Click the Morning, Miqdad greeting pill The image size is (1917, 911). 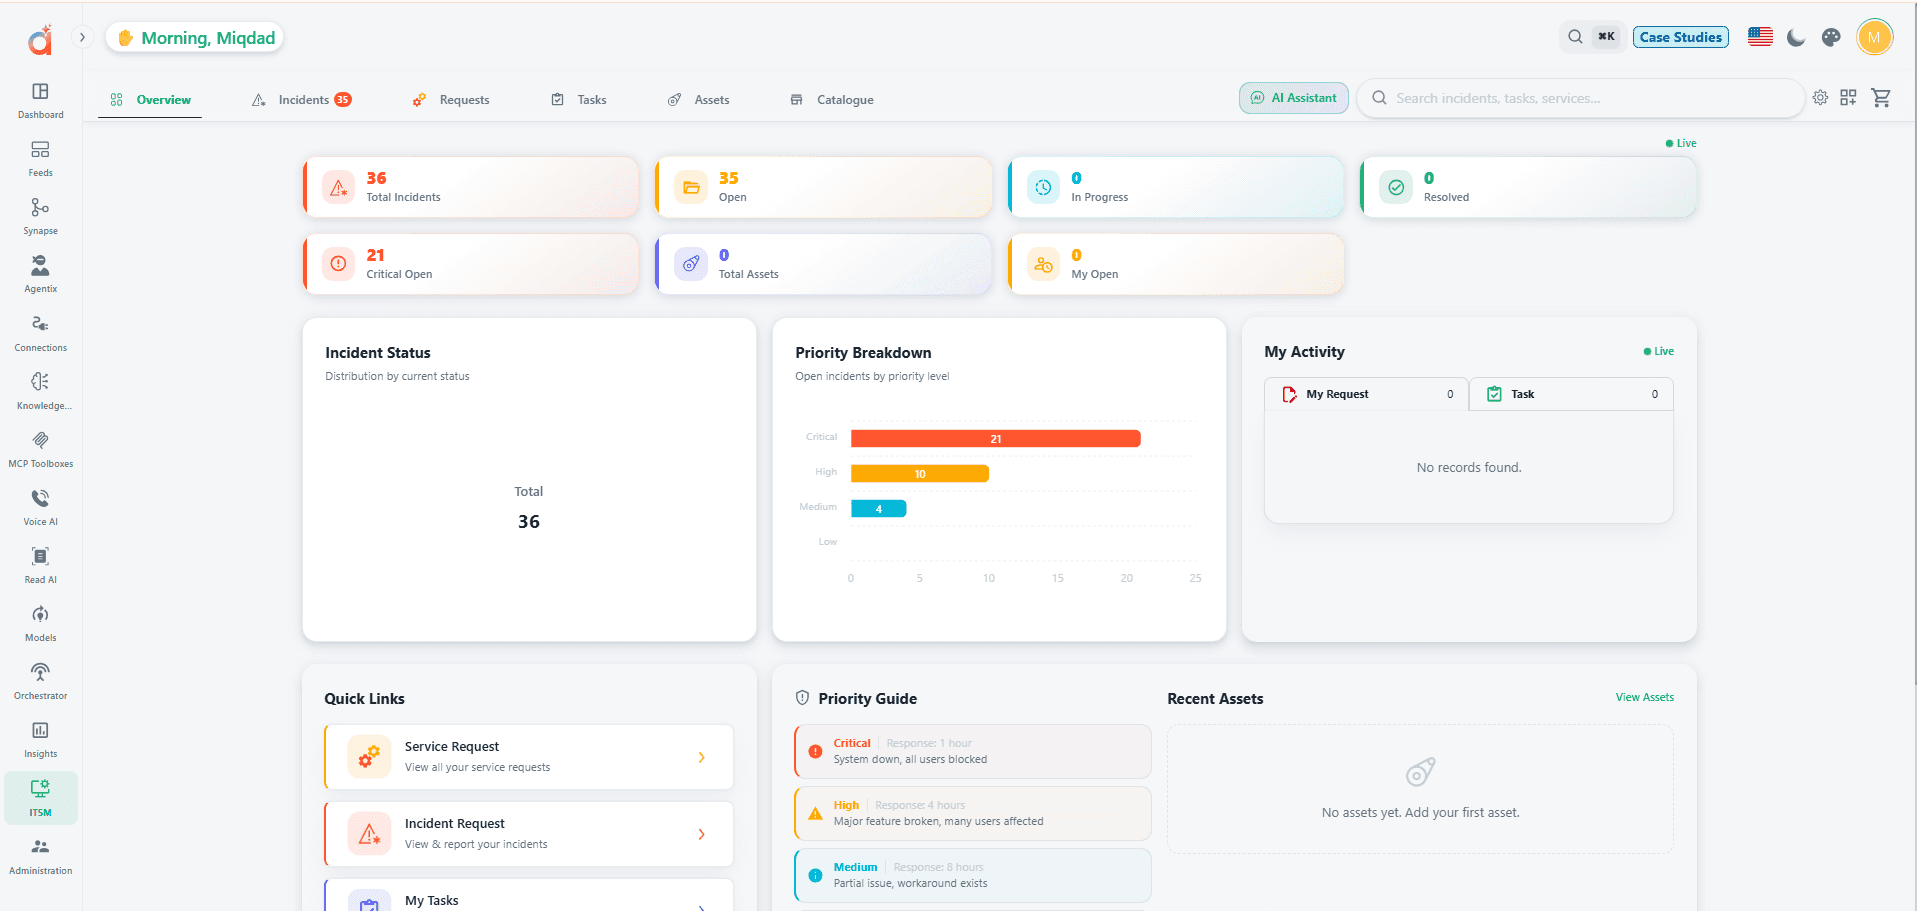tap(196, 38)
